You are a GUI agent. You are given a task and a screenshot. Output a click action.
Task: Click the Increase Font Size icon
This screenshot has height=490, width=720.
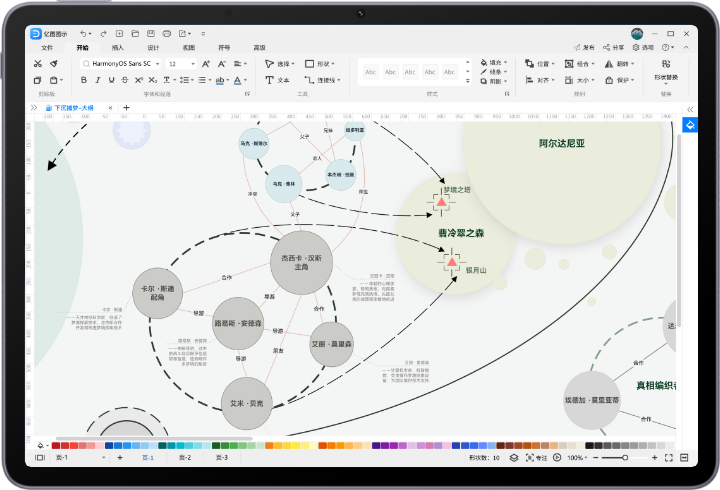(205, 63)
